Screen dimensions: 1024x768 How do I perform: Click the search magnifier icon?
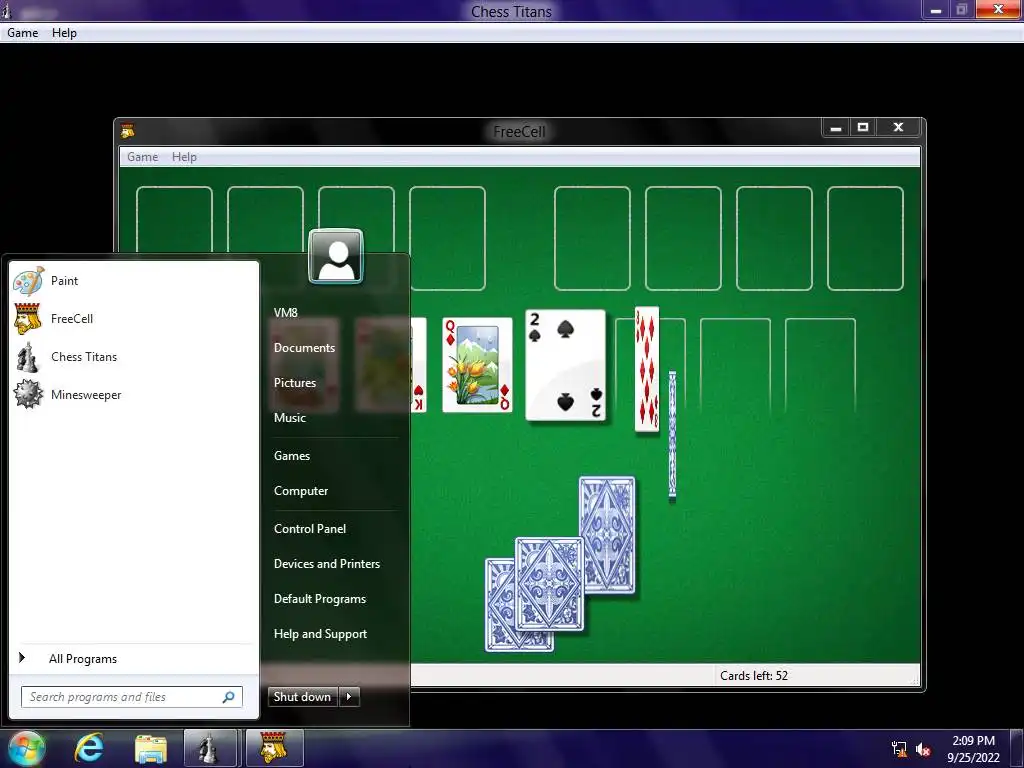(229, 697)
